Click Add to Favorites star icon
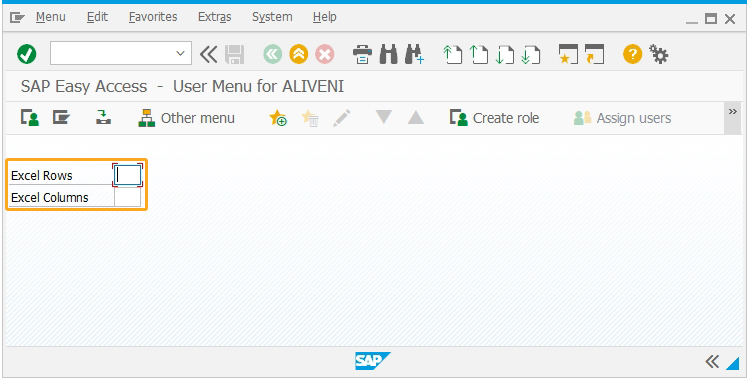Image resolution: width=750 pixels, height=378 pixels. (x=278, y=118)
